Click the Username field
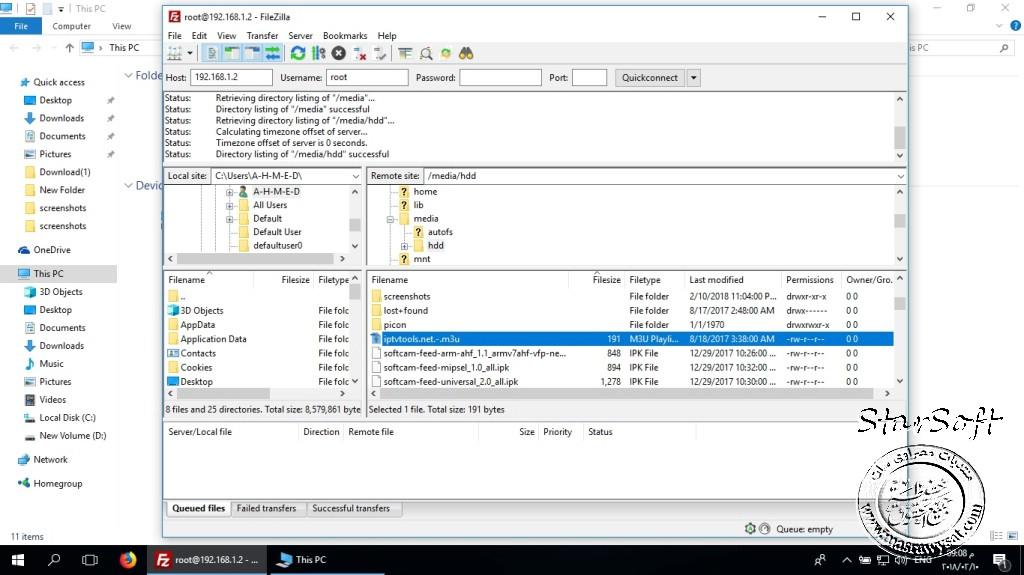 (x=367, y=77)
